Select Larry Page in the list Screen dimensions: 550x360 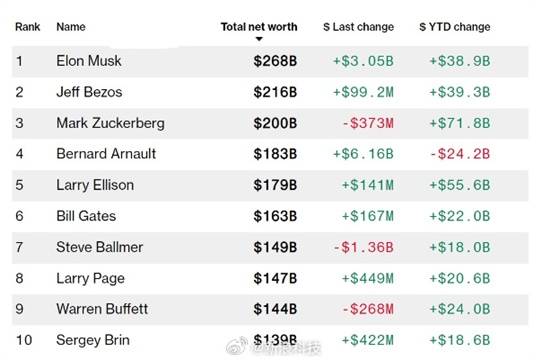pos(90,278)
